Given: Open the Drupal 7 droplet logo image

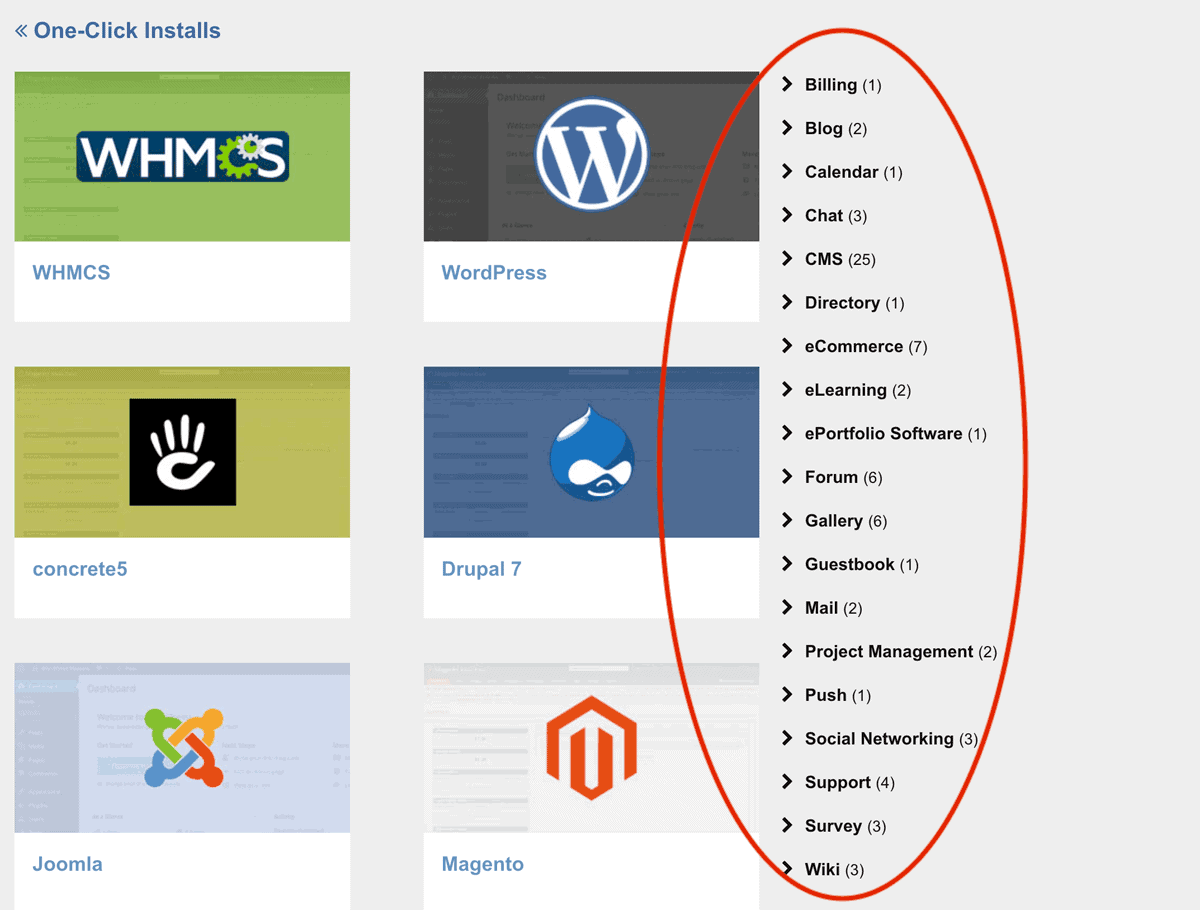Looking at the screenshot, I should coord(591,452).
